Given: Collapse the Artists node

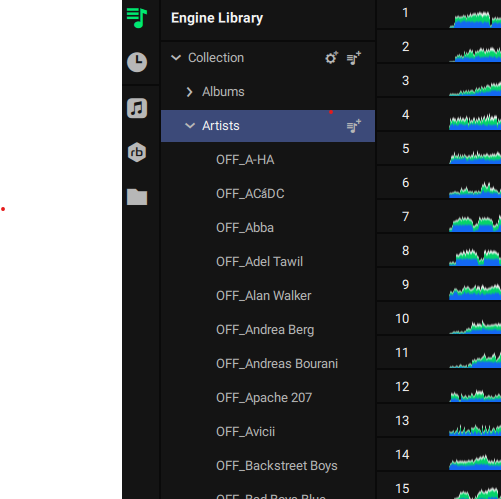Looking at the screenshot, I should pyautogui.click(x=190, y=126).
